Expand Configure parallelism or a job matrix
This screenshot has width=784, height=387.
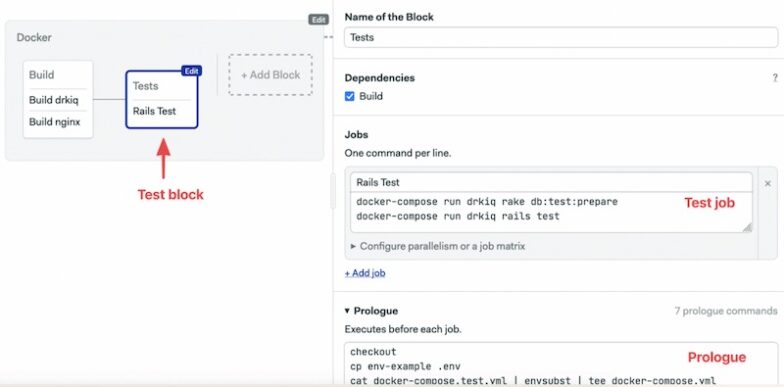[x=438, y=246]
